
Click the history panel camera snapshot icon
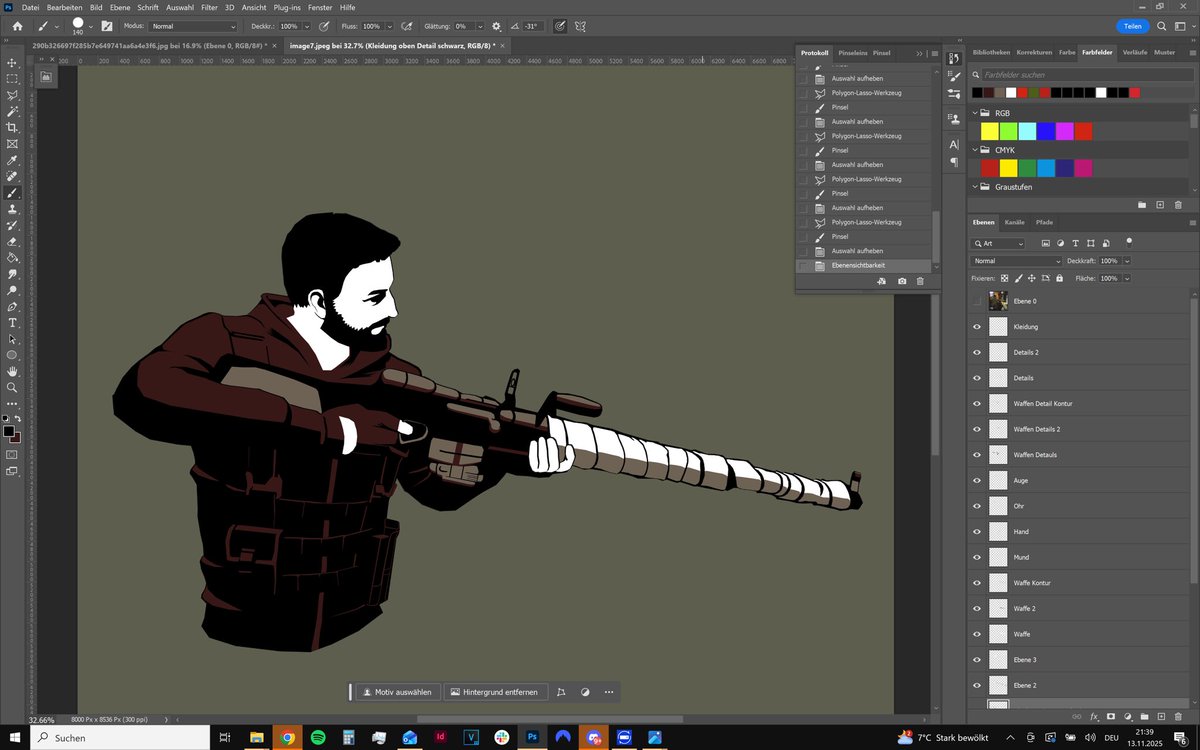pyautogui.click(x=902, y=282)
